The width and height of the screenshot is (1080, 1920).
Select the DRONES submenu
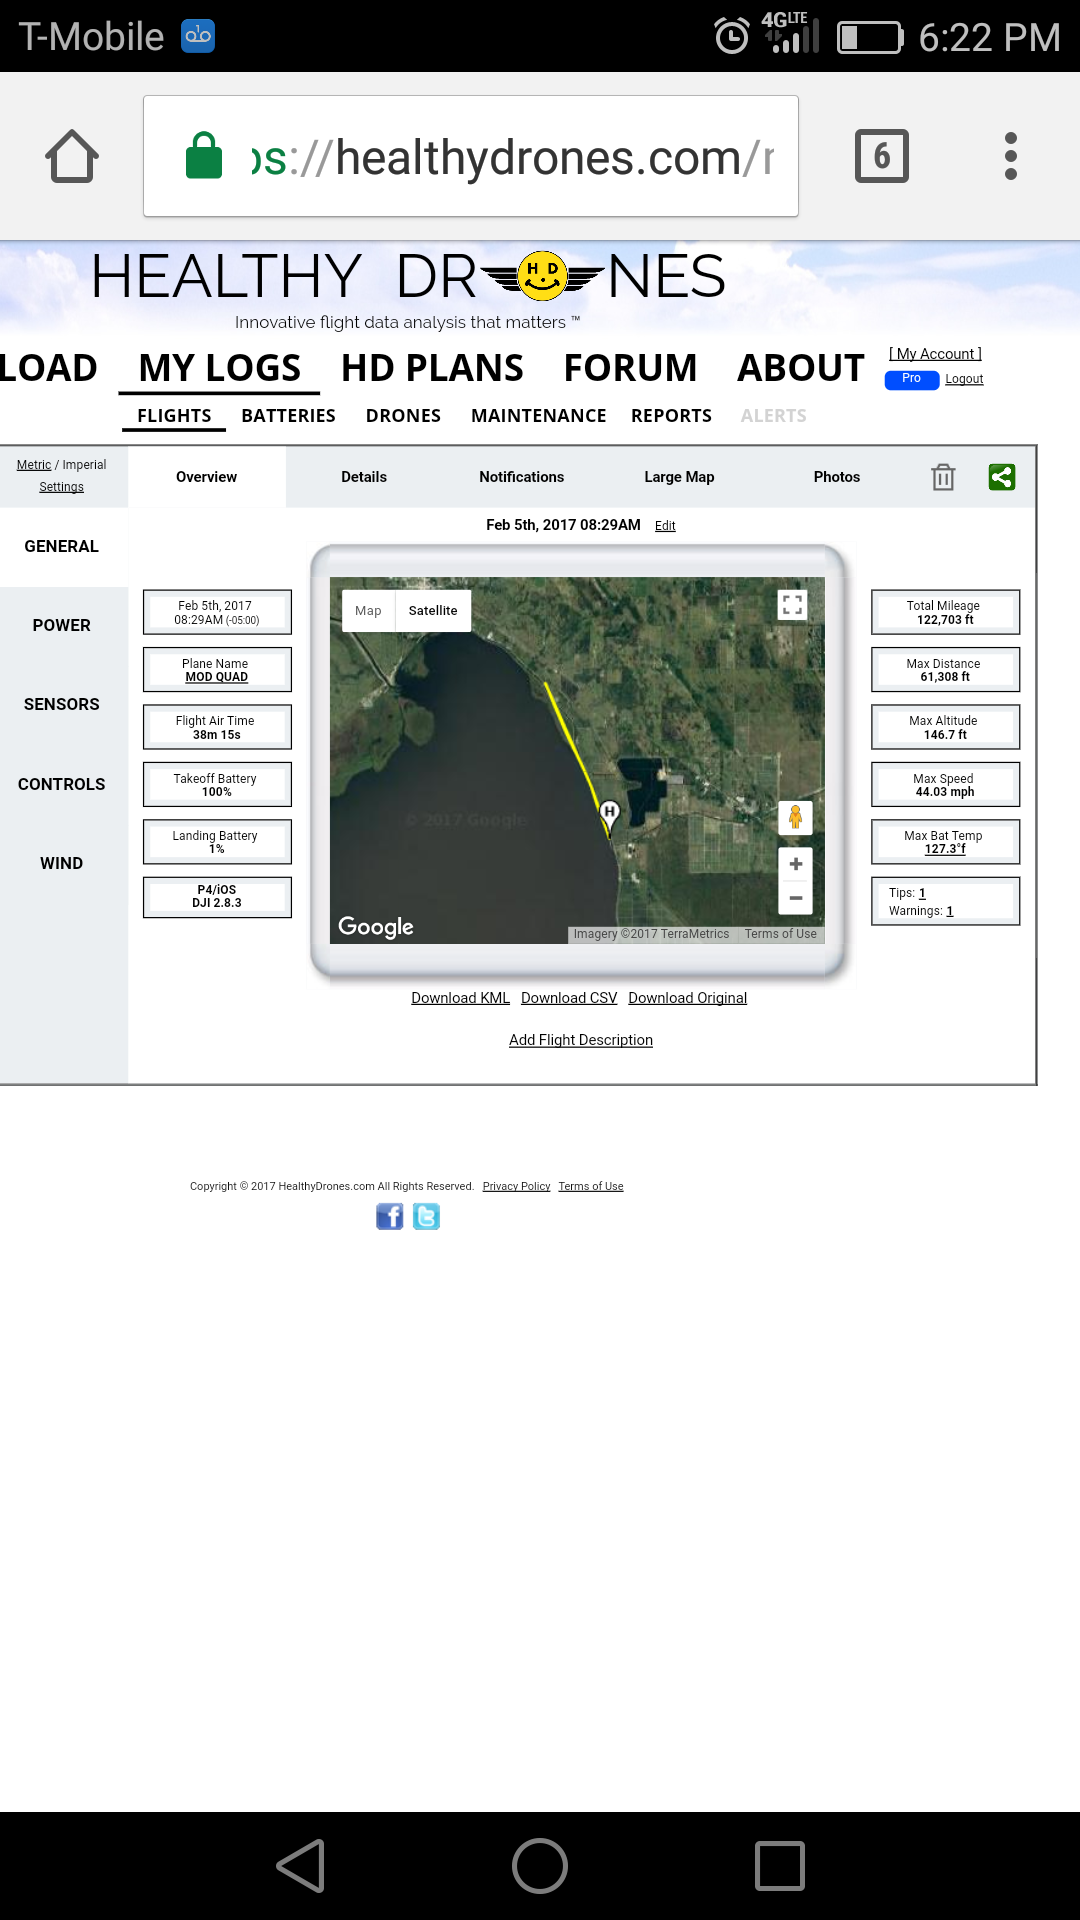point(403,416)
